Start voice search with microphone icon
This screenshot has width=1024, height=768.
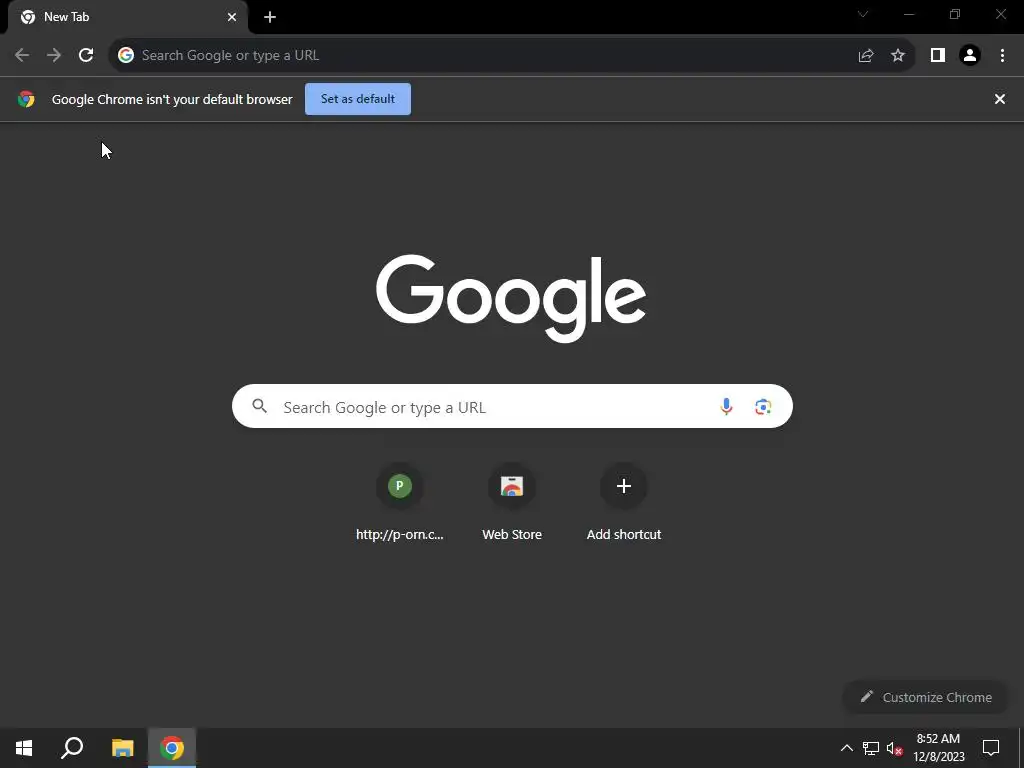[726, 407]
